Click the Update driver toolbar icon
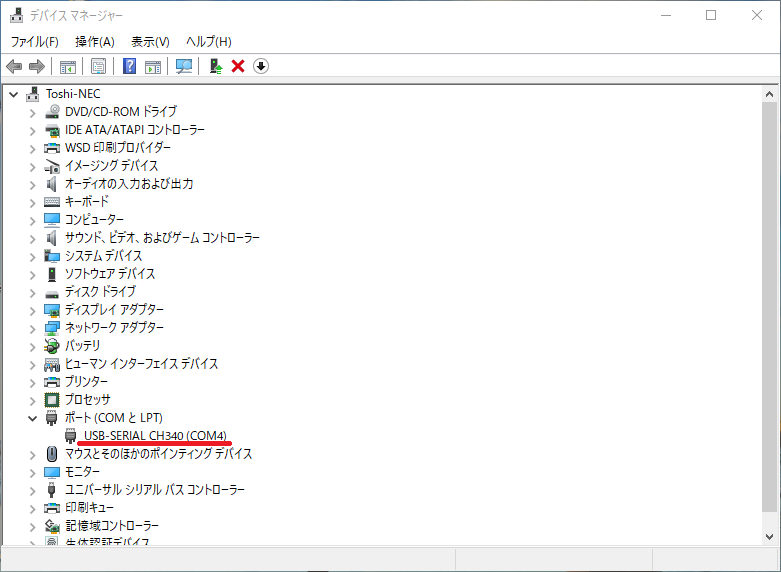 coord(216,66)
